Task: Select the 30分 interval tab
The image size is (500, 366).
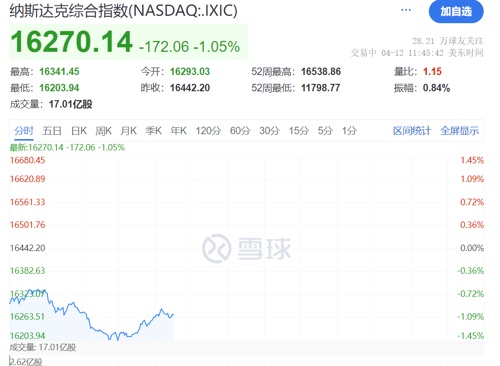Action: 269,131
